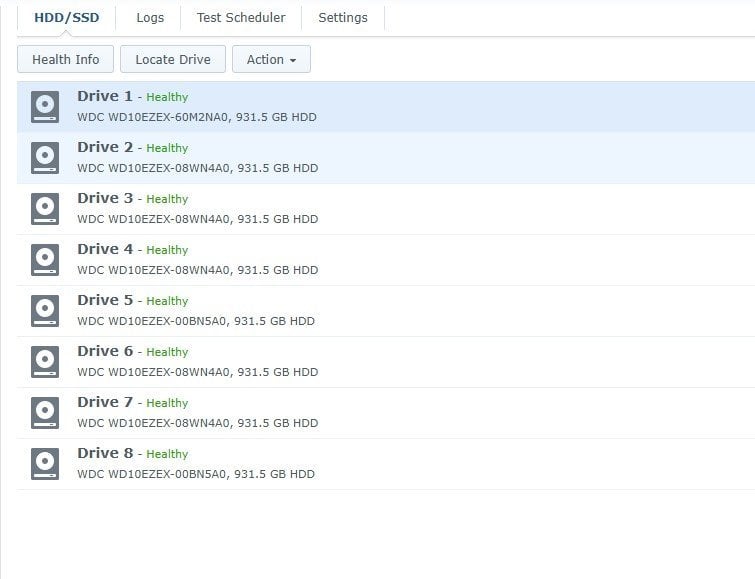
Task: Click Drive 2's Healthy status label
Action: pos(167,148)
